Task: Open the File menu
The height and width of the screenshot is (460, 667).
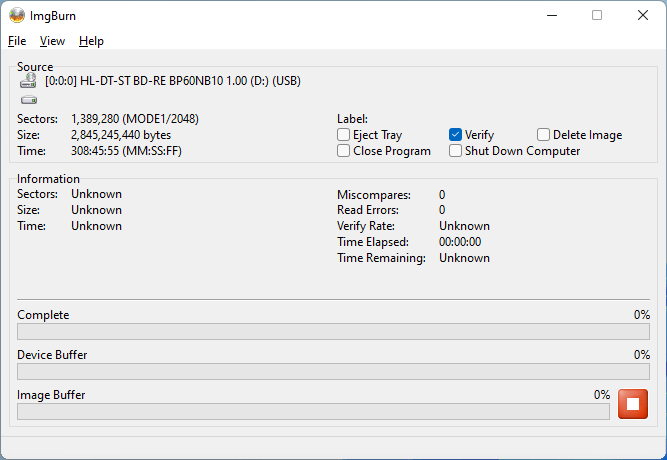Action: pyautogui.click(x=17, y=41)
